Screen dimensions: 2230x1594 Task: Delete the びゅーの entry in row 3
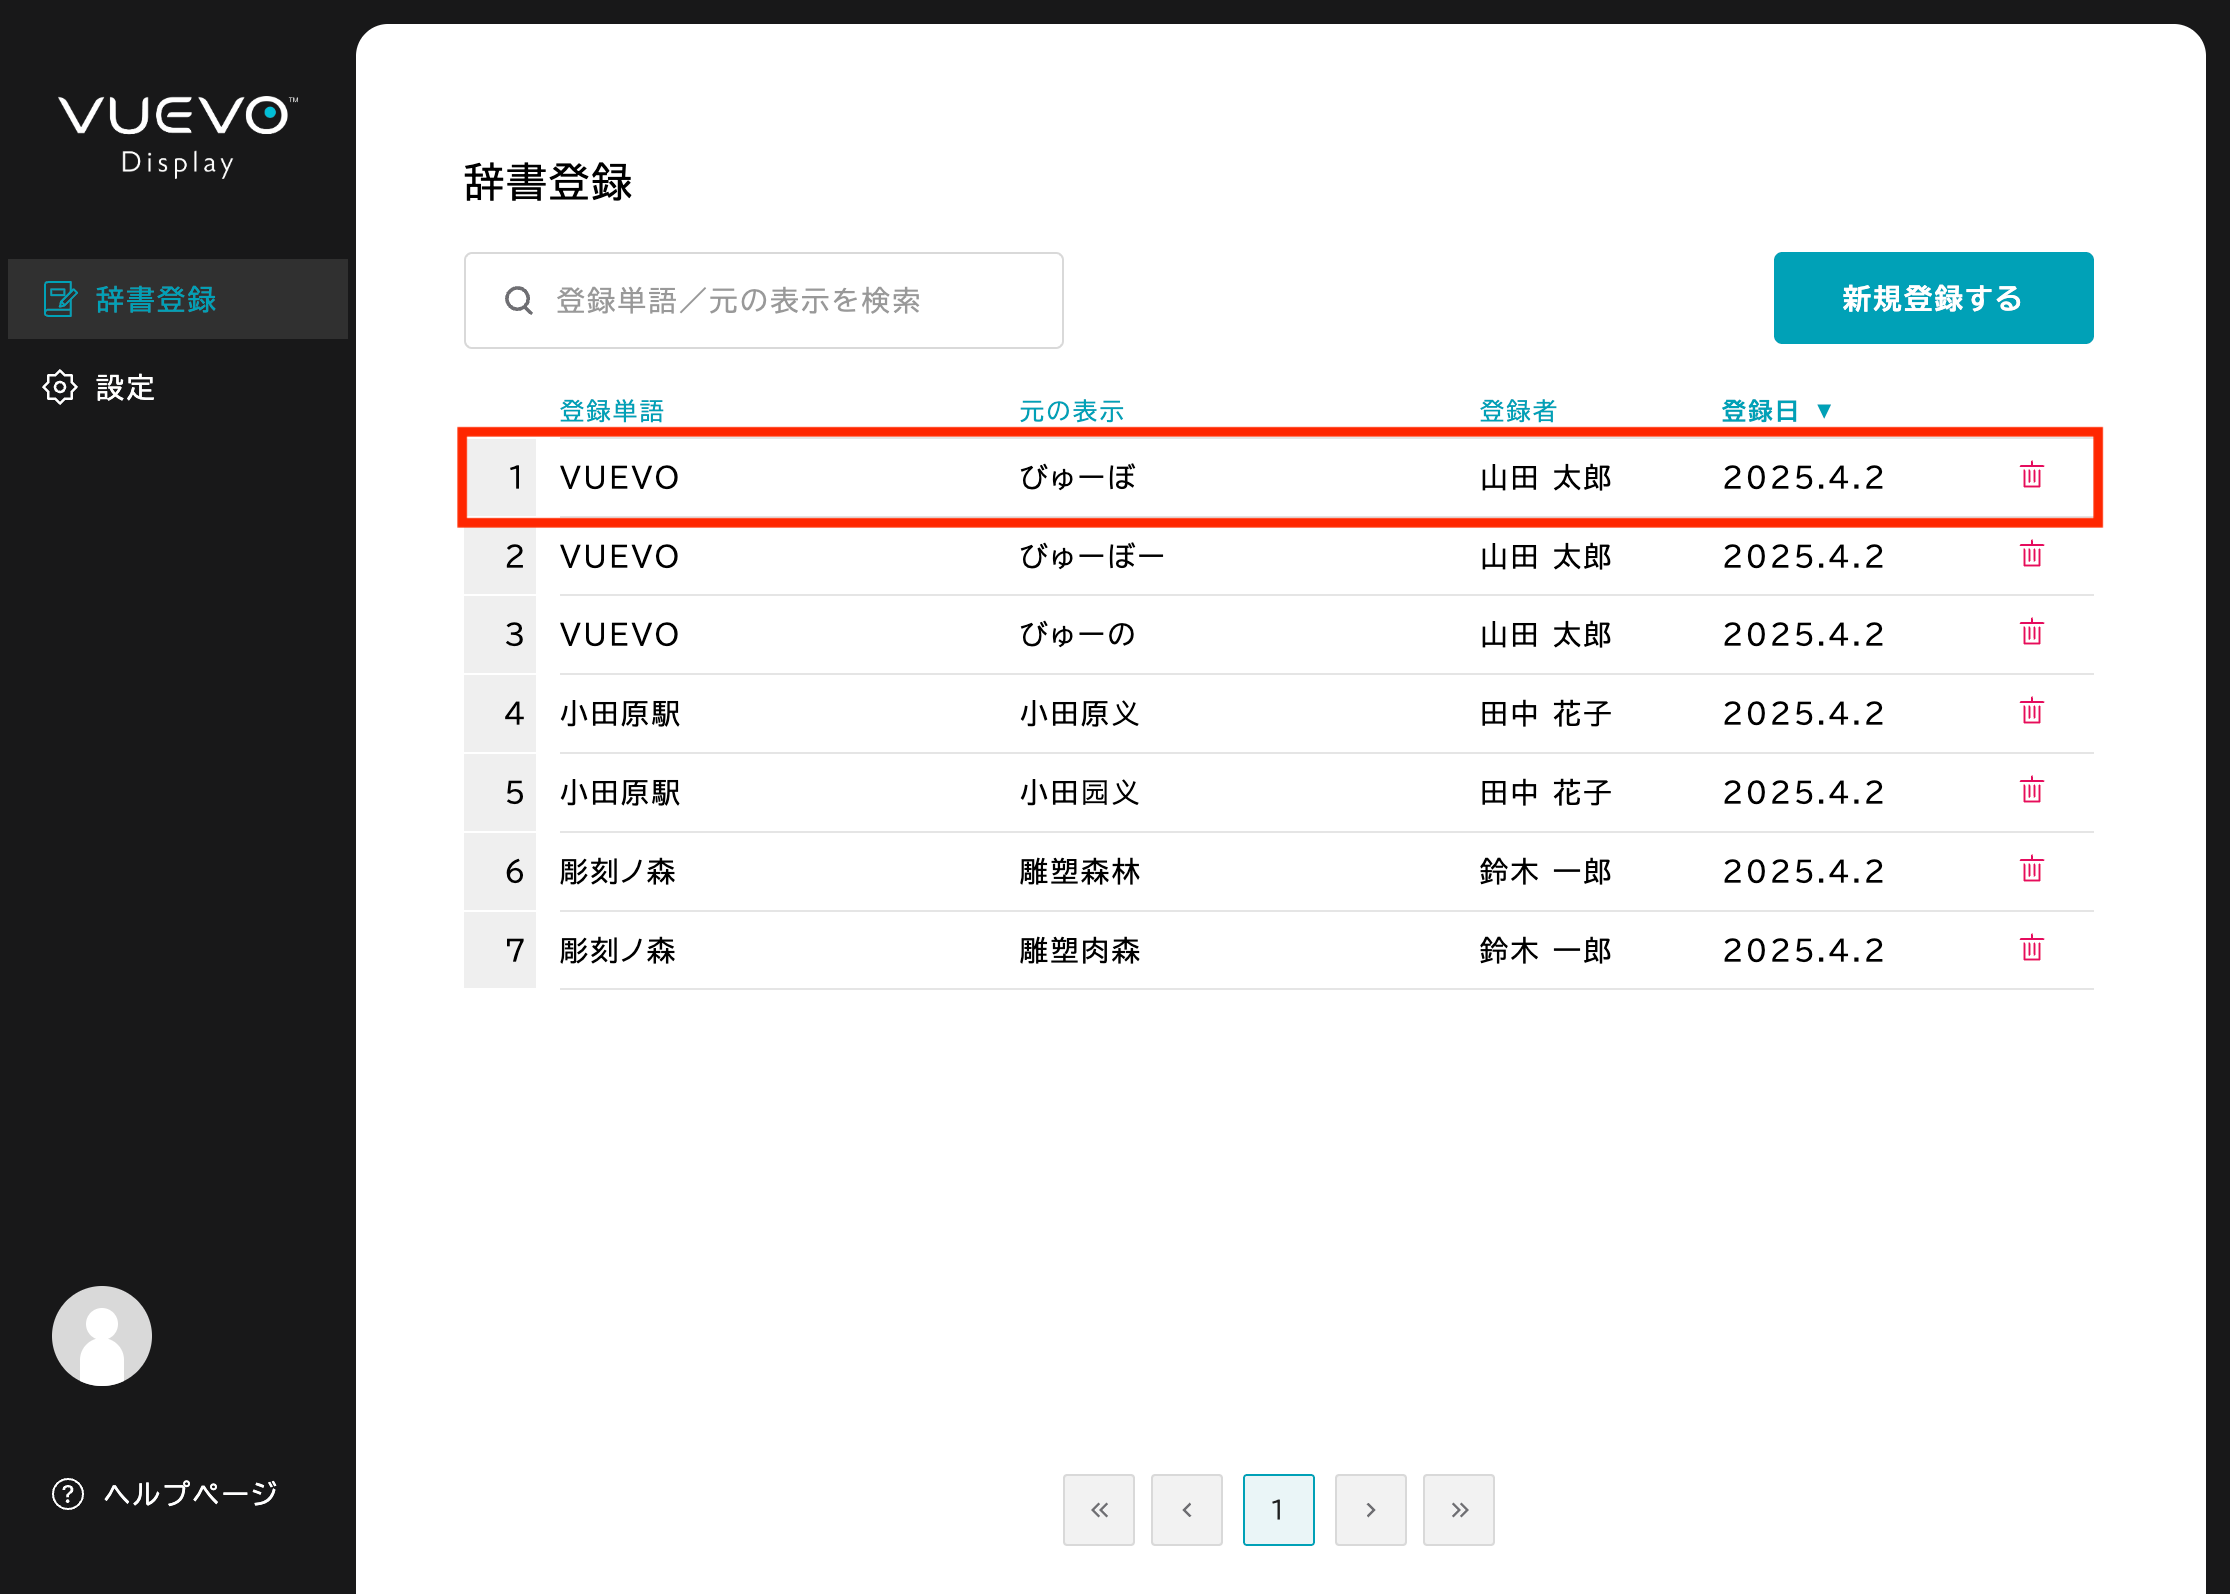tap(2032, 634)
